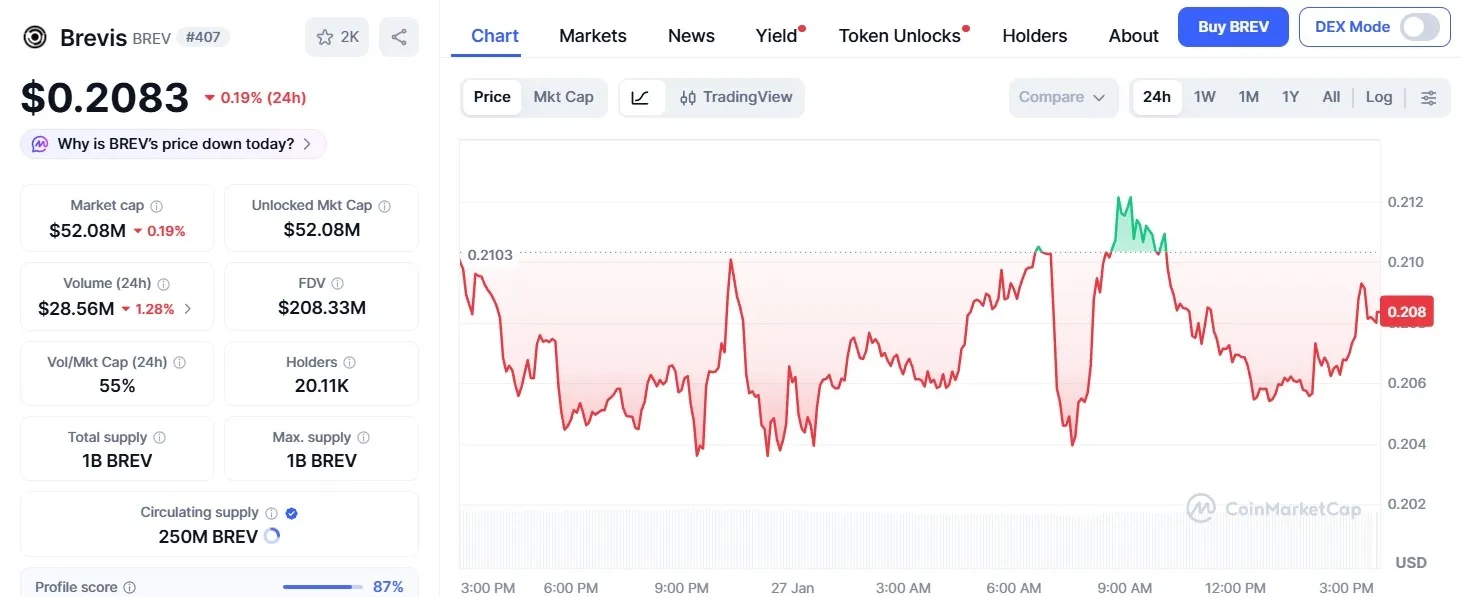Open the Compare dropdown
Viewport: 1461px width, 597px height.
(x=1062, y=97)
